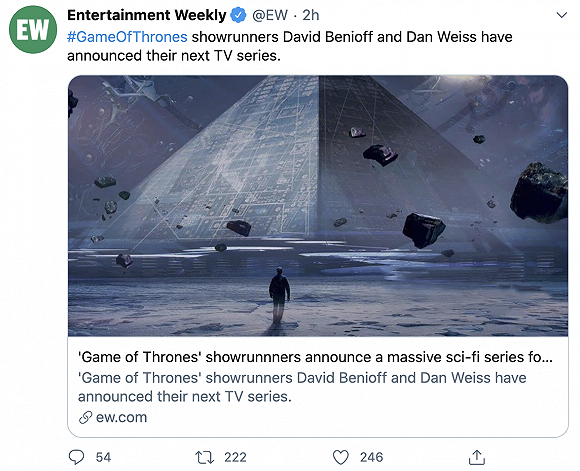This screenshot has height=471, width=580.
Task: Open the article headline about sci-fi series
Action: click(x=315, y=357)
